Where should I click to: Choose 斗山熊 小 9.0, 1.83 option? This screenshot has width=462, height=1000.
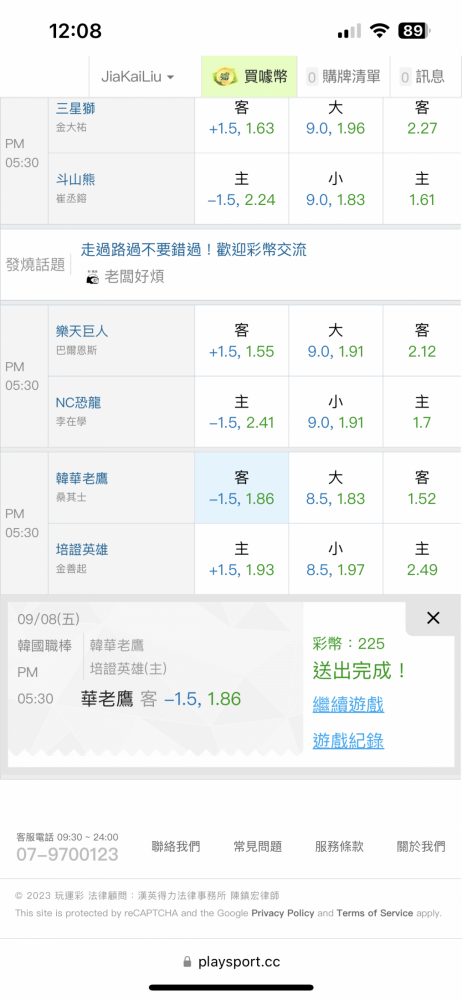point(336,189)
